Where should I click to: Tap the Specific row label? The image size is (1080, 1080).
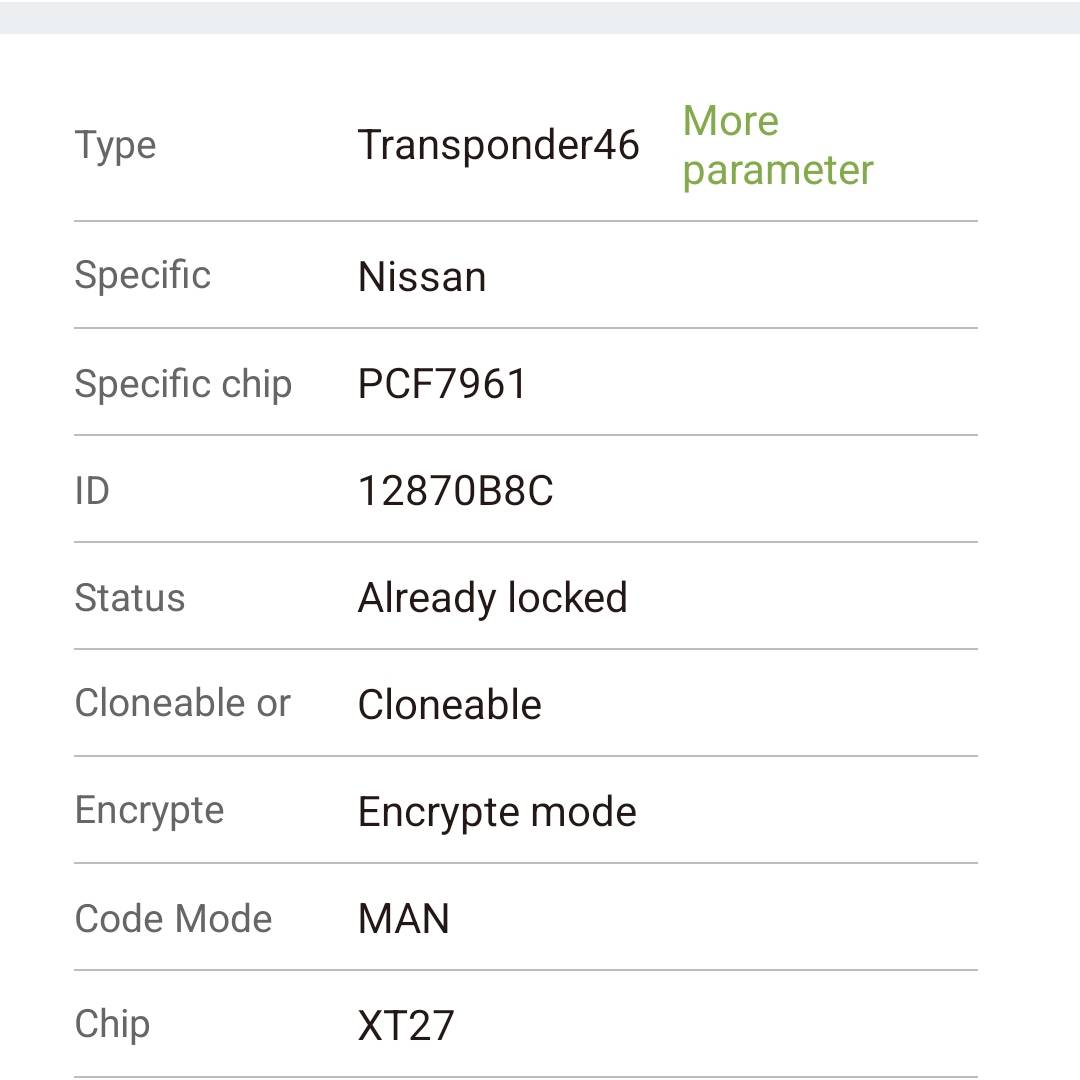pos(143,276)
